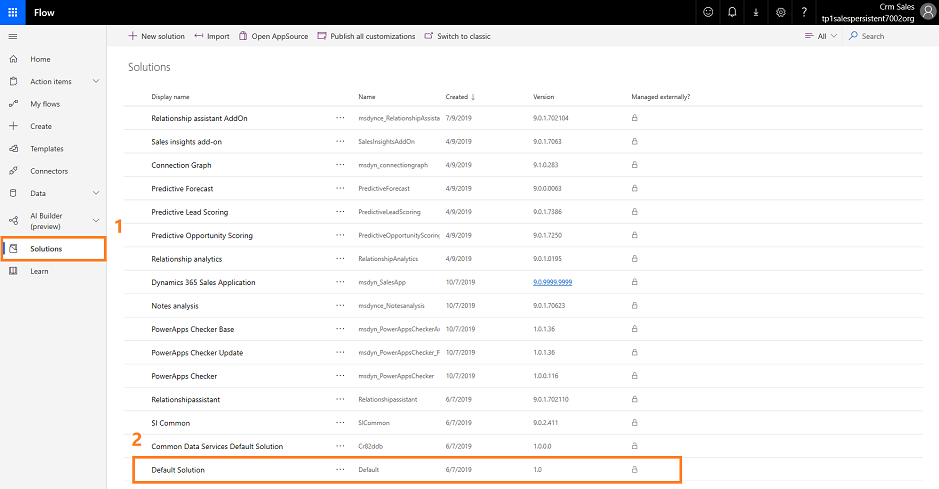Click the Connectors plug icon
This screenshot has height=489, width=939.
13,171
